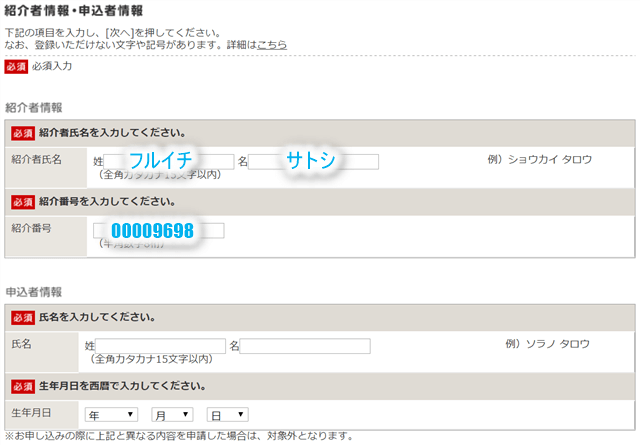Click 必須 badge next to 紹介者氏名を入力してください

pyautogui.click(x=23, y=133)
